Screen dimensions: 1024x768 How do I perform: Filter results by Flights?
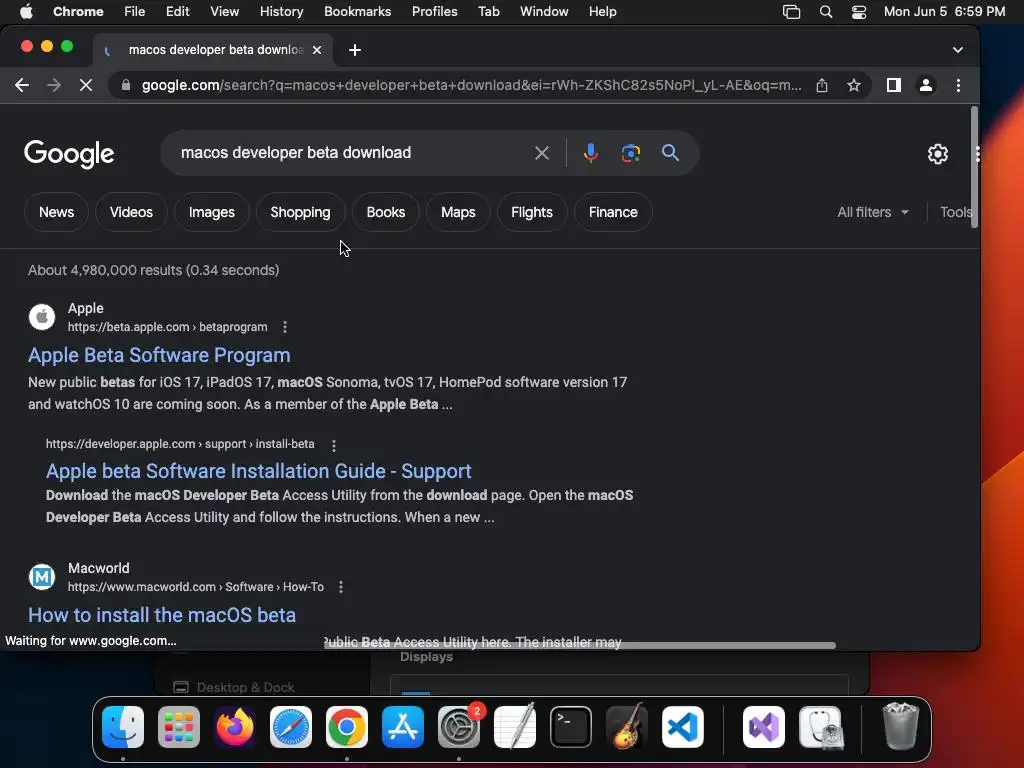(532, 212)
